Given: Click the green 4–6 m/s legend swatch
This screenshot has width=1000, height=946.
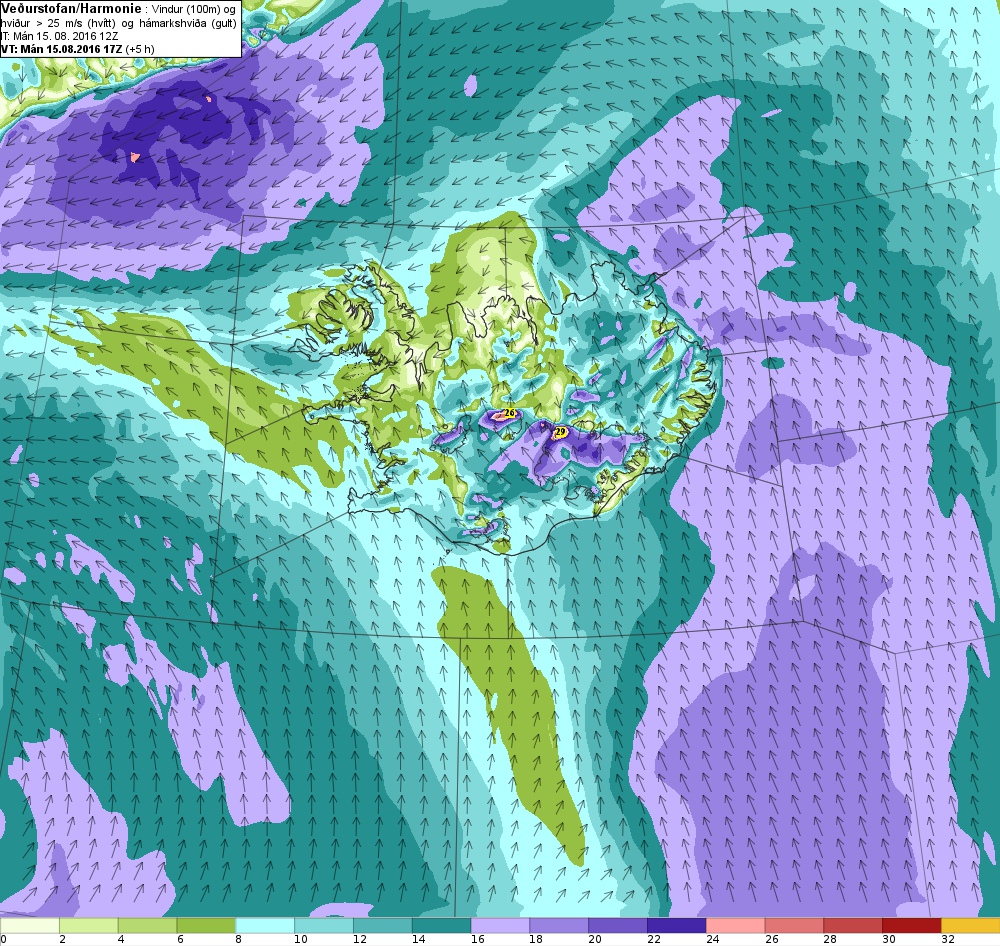Looking at the screenshot, I should tap(147, 926).
